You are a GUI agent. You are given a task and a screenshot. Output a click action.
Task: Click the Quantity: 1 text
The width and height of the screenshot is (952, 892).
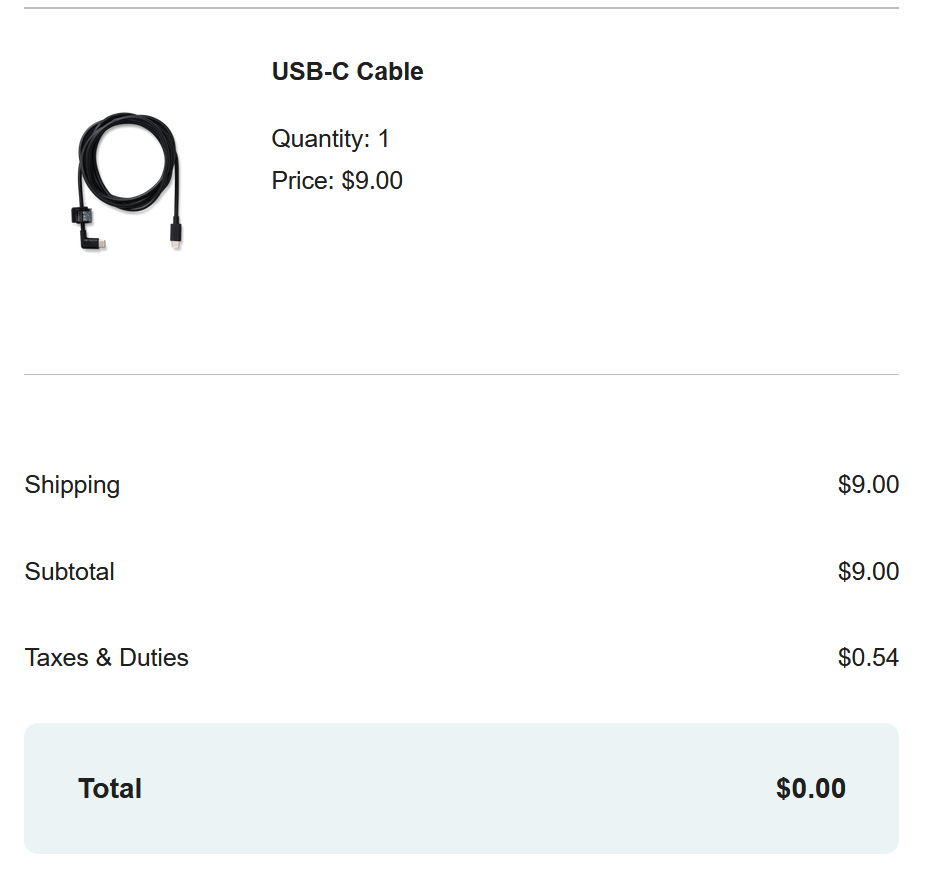pyautogui.click(x=330, y=138)
